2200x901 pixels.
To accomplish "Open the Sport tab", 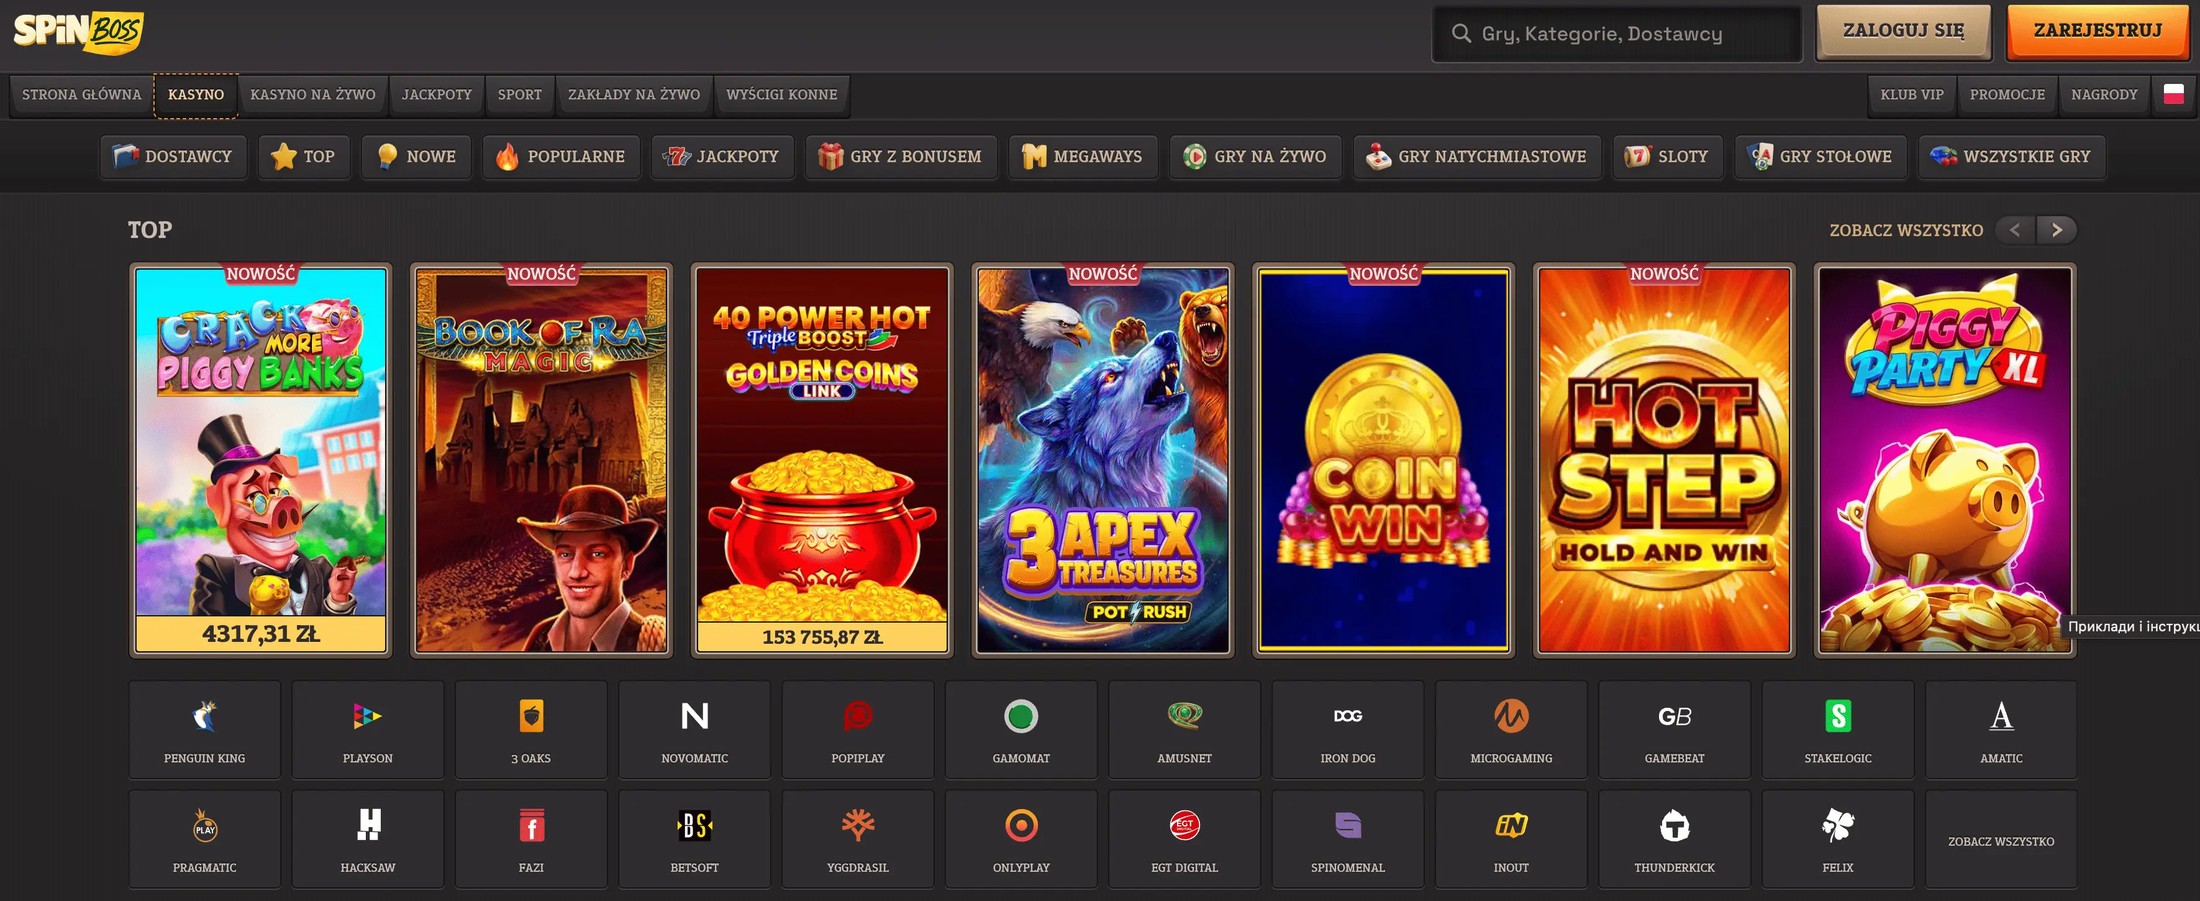I will (x=520, y=95).
